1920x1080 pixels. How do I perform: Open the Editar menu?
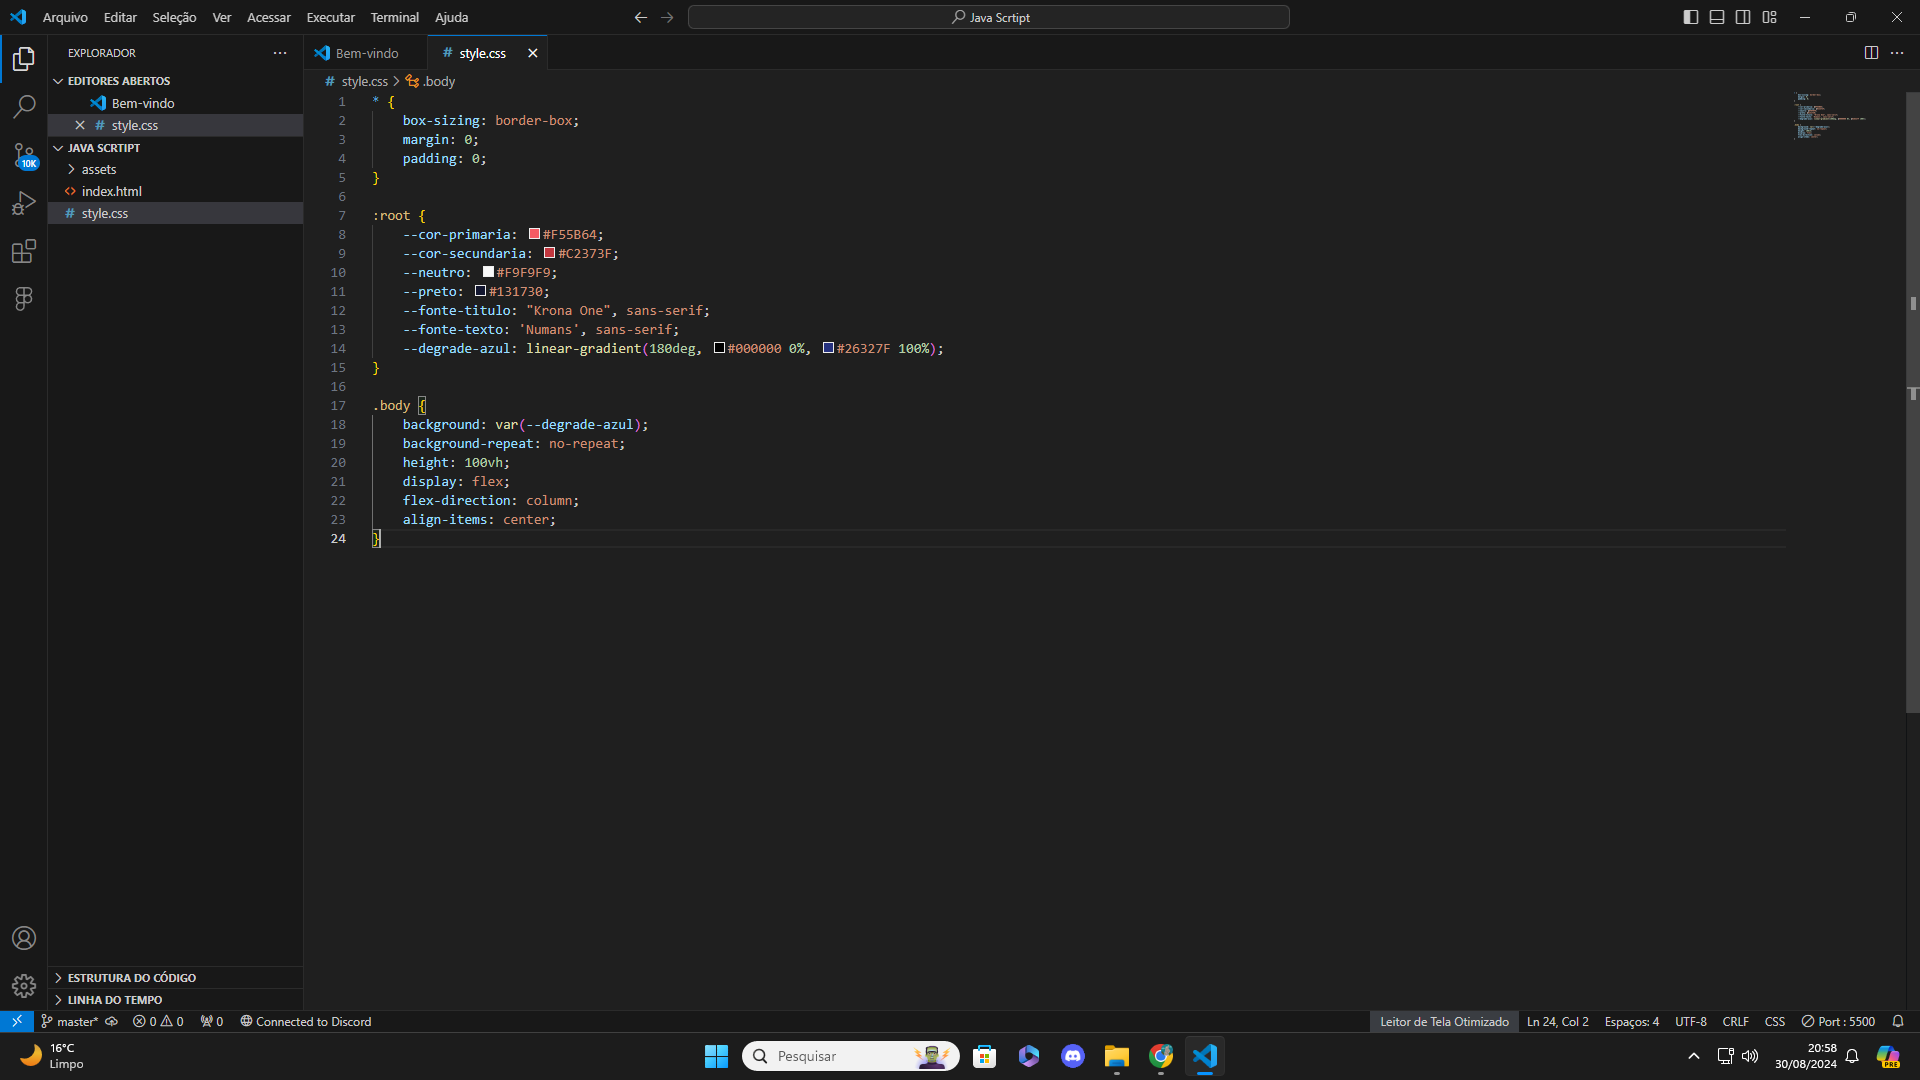pos(120,17)
